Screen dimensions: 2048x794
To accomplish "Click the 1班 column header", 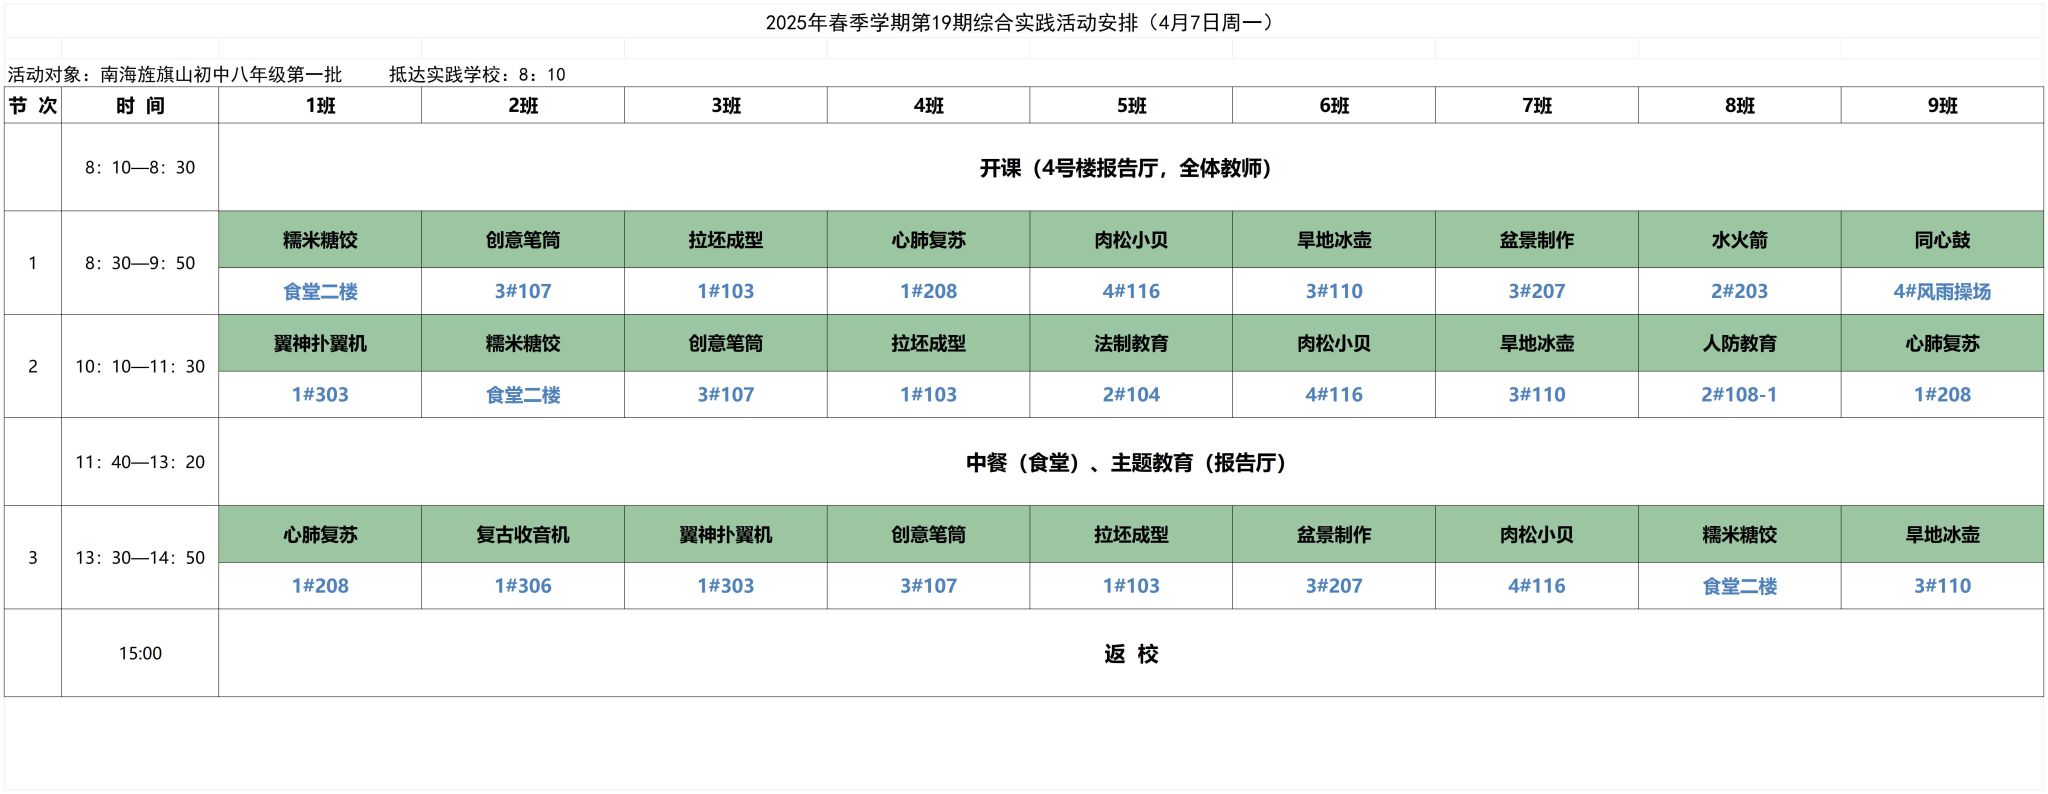I will click(320, 105).
